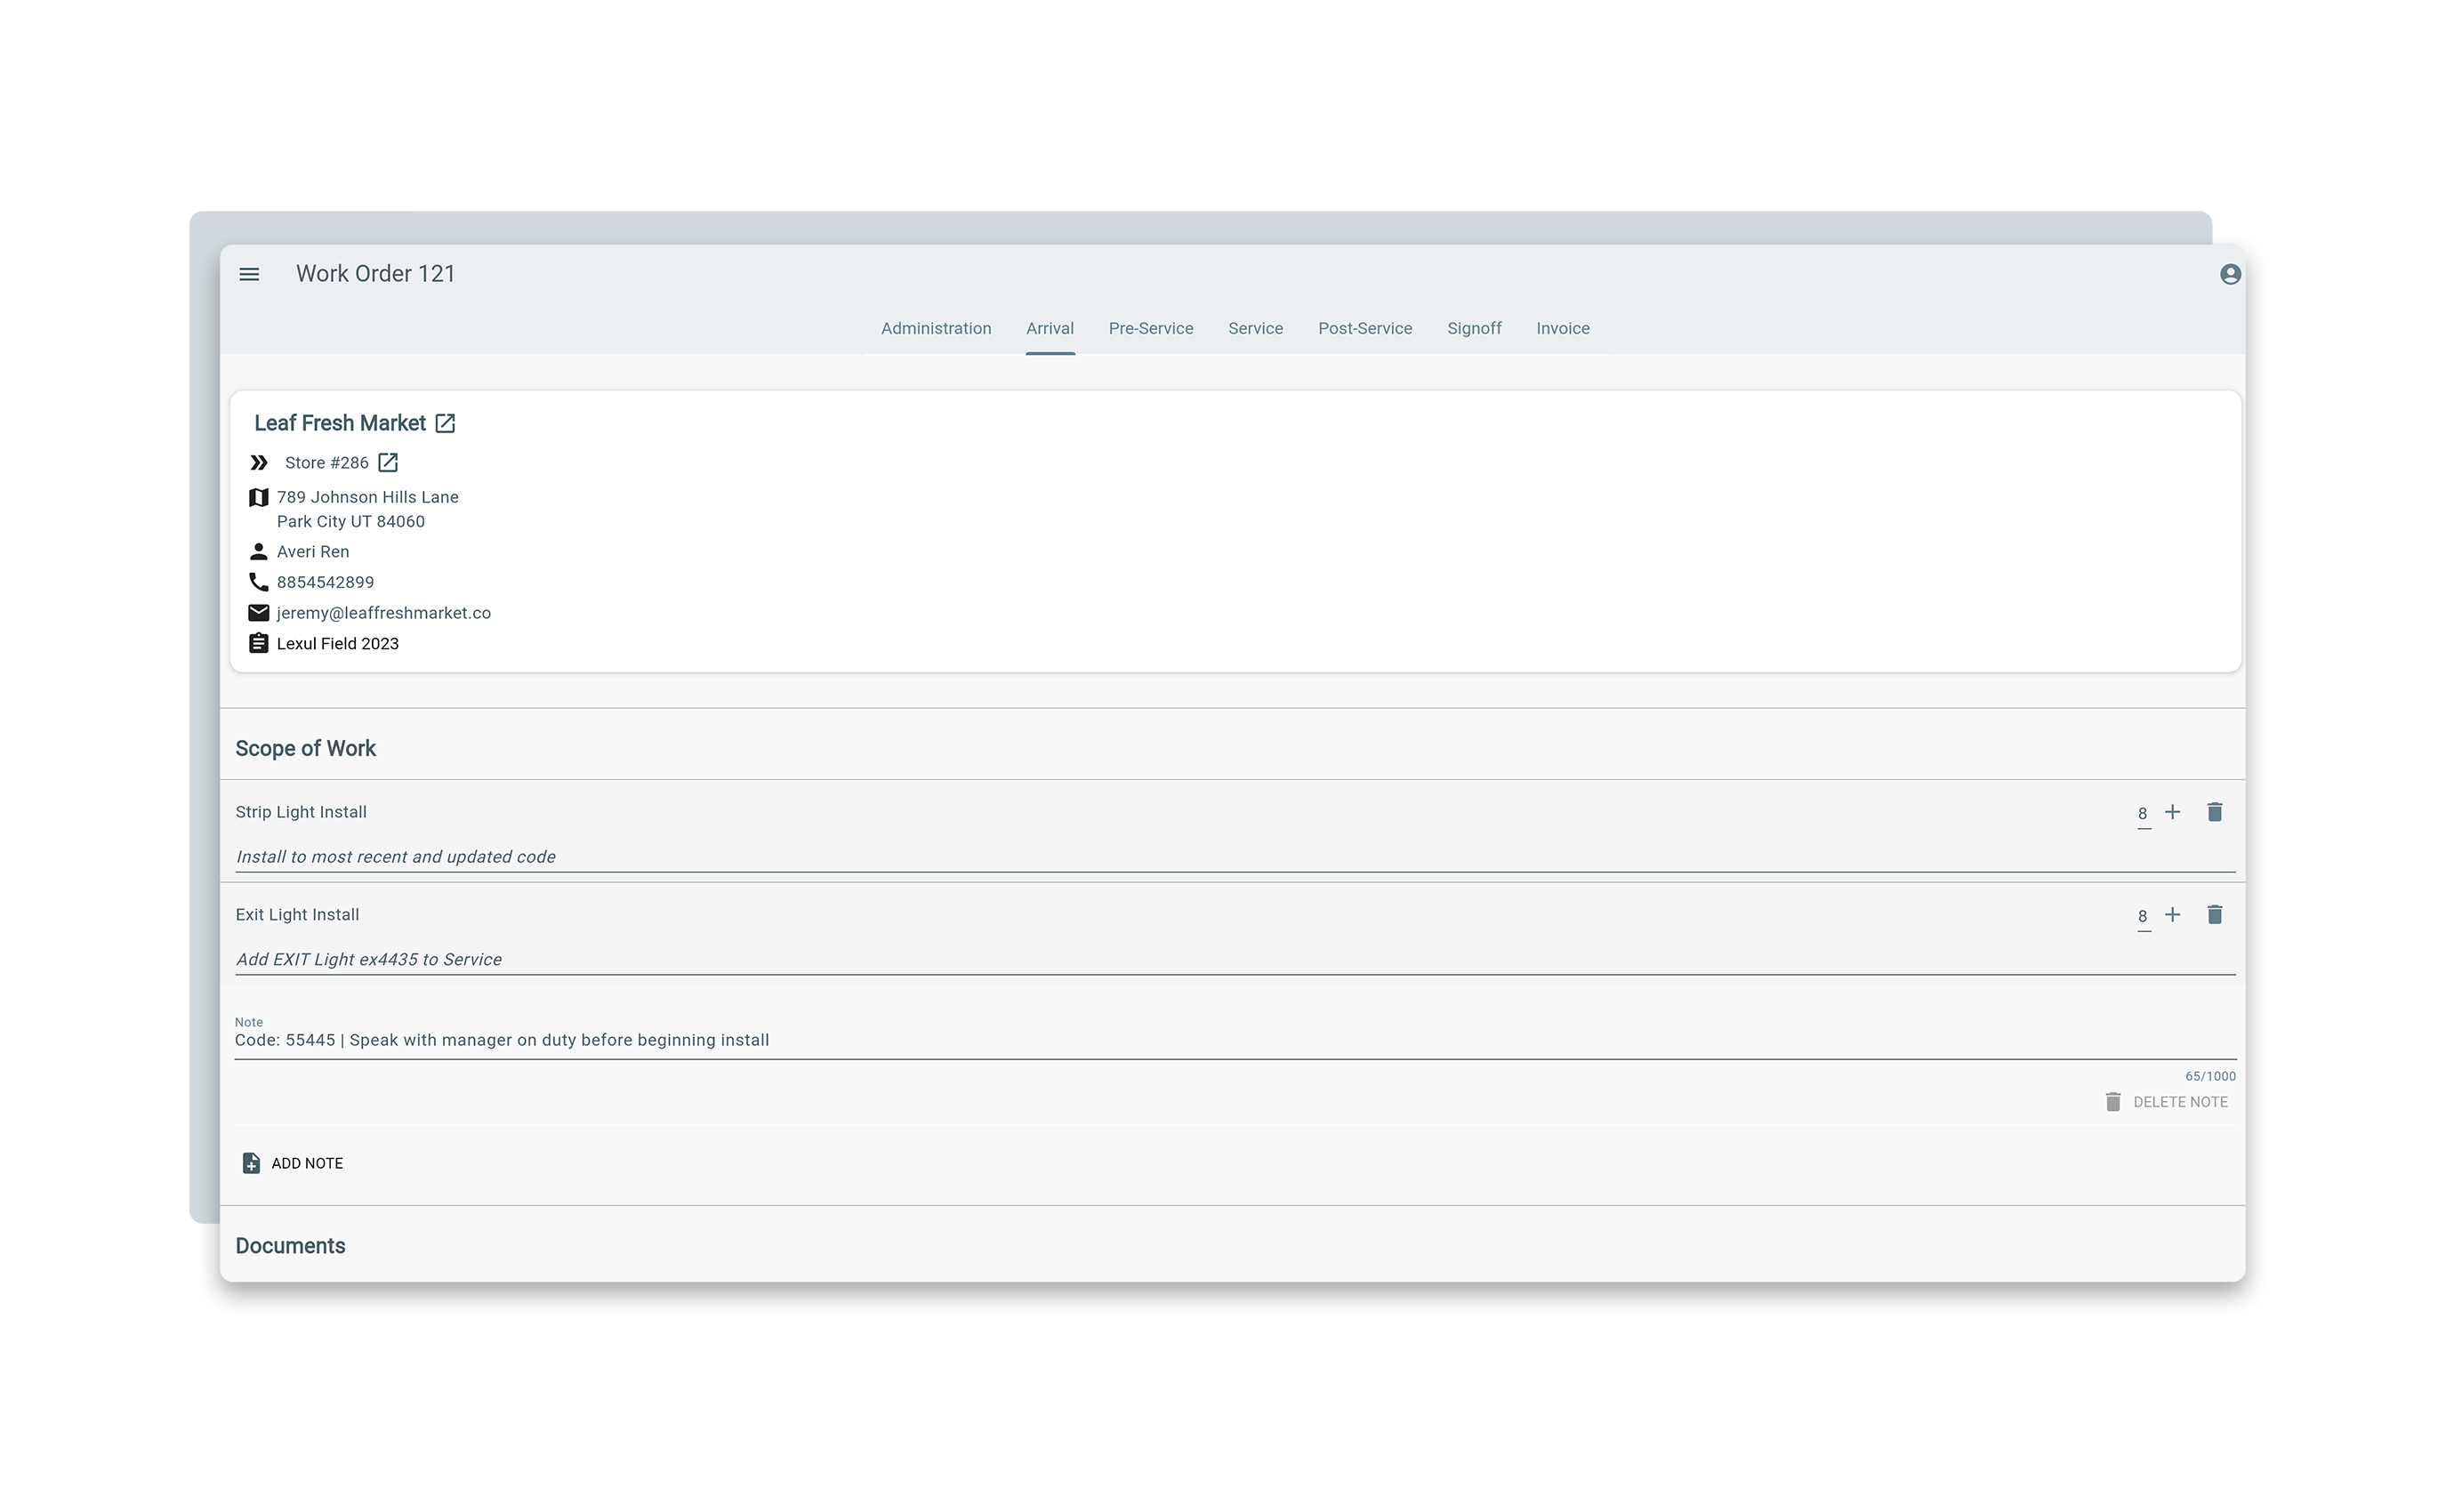Delete the Exit Light Install item
The width and height of the screenshot is (2446, 1512).
pos(2214,915)
